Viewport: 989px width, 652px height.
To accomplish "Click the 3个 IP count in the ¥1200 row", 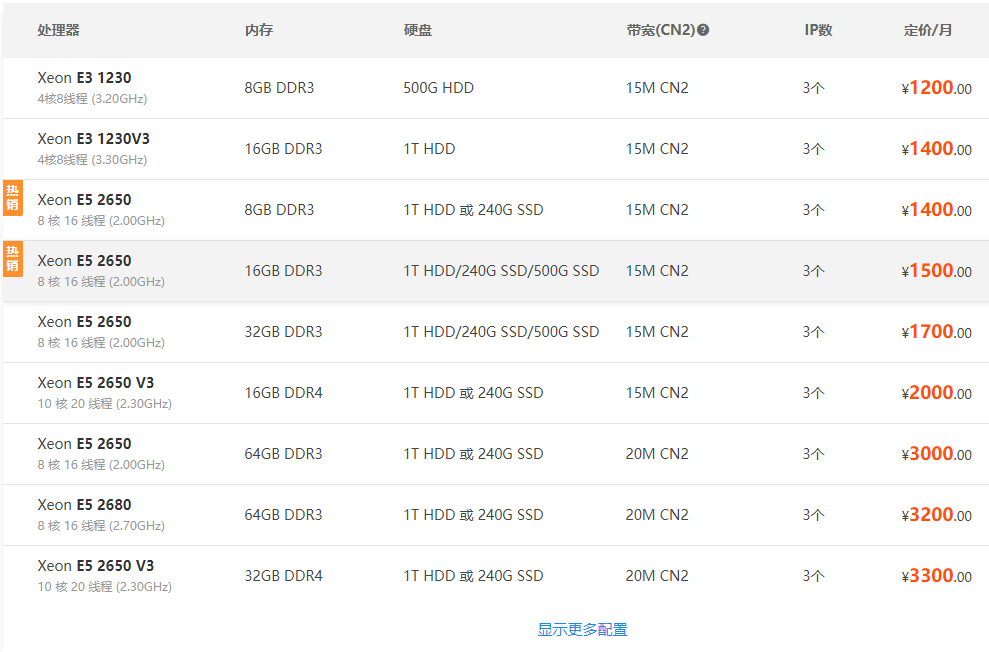I will pos(813,88).
